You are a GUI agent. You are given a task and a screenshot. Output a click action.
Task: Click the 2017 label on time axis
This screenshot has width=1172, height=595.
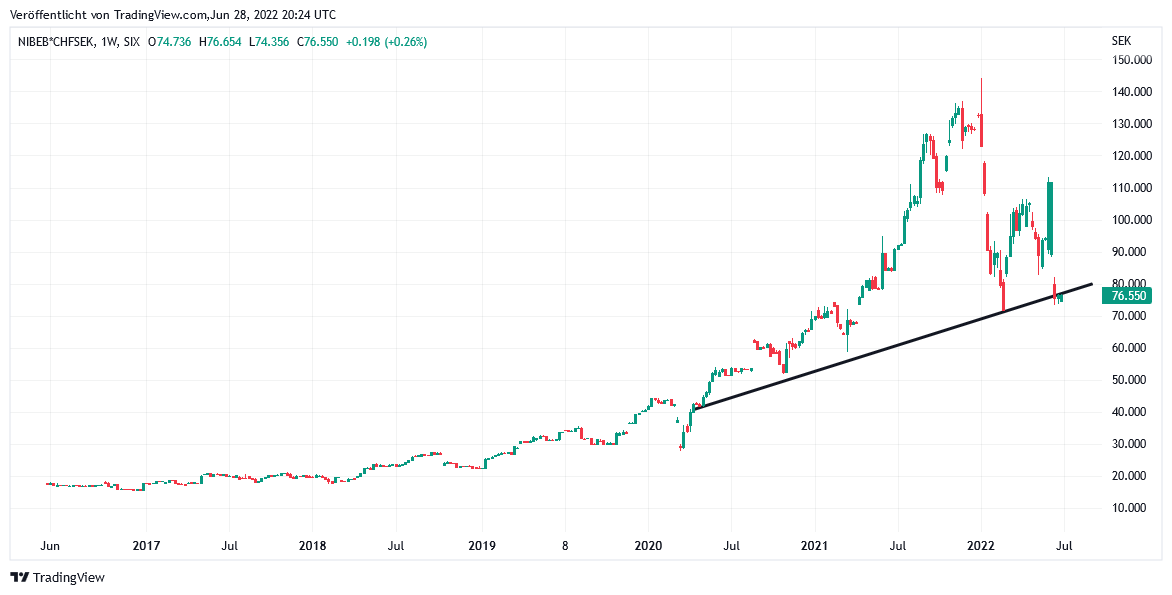146,546
